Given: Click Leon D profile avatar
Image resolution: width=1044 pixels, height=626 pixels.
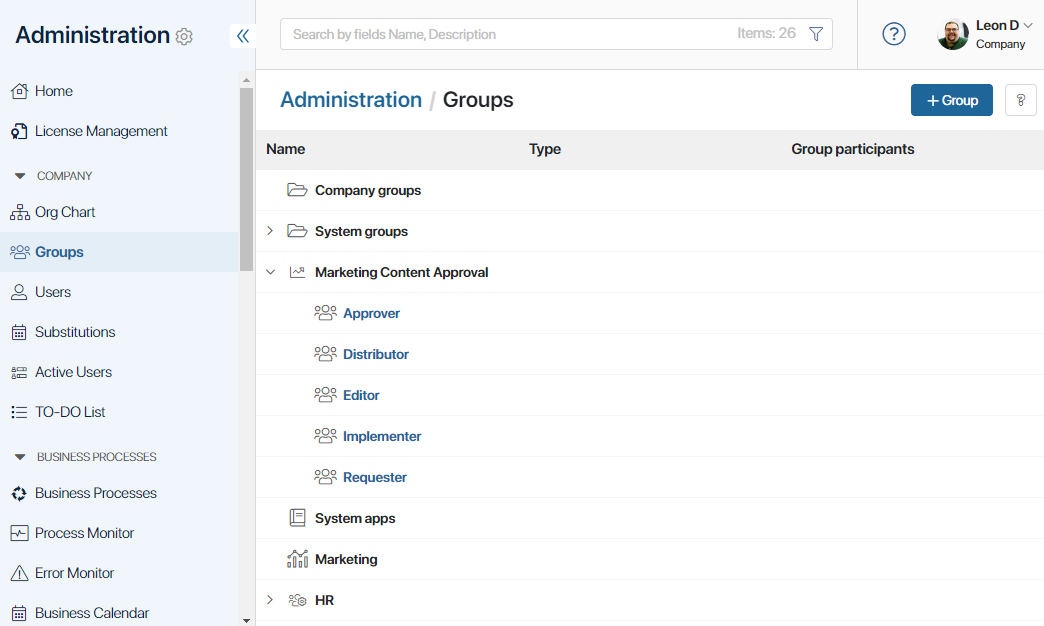Looking at the screenshot, I should [953, 35].
